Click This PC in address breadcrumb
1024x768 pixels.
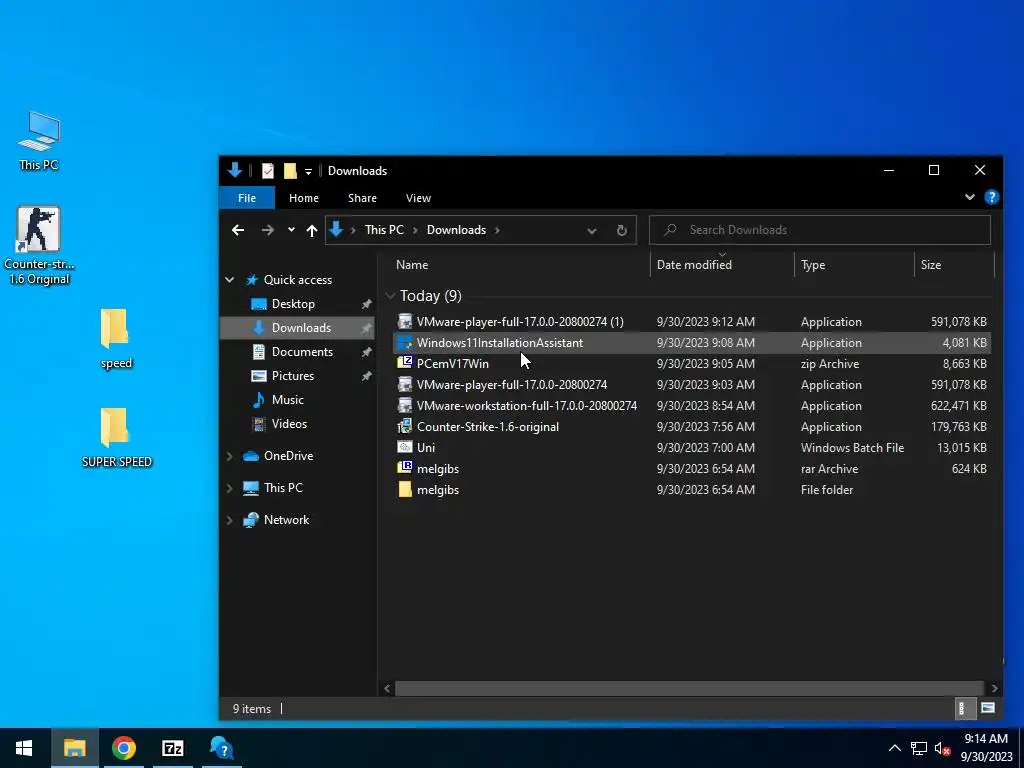pyautogui.click(x=384, y=230)
